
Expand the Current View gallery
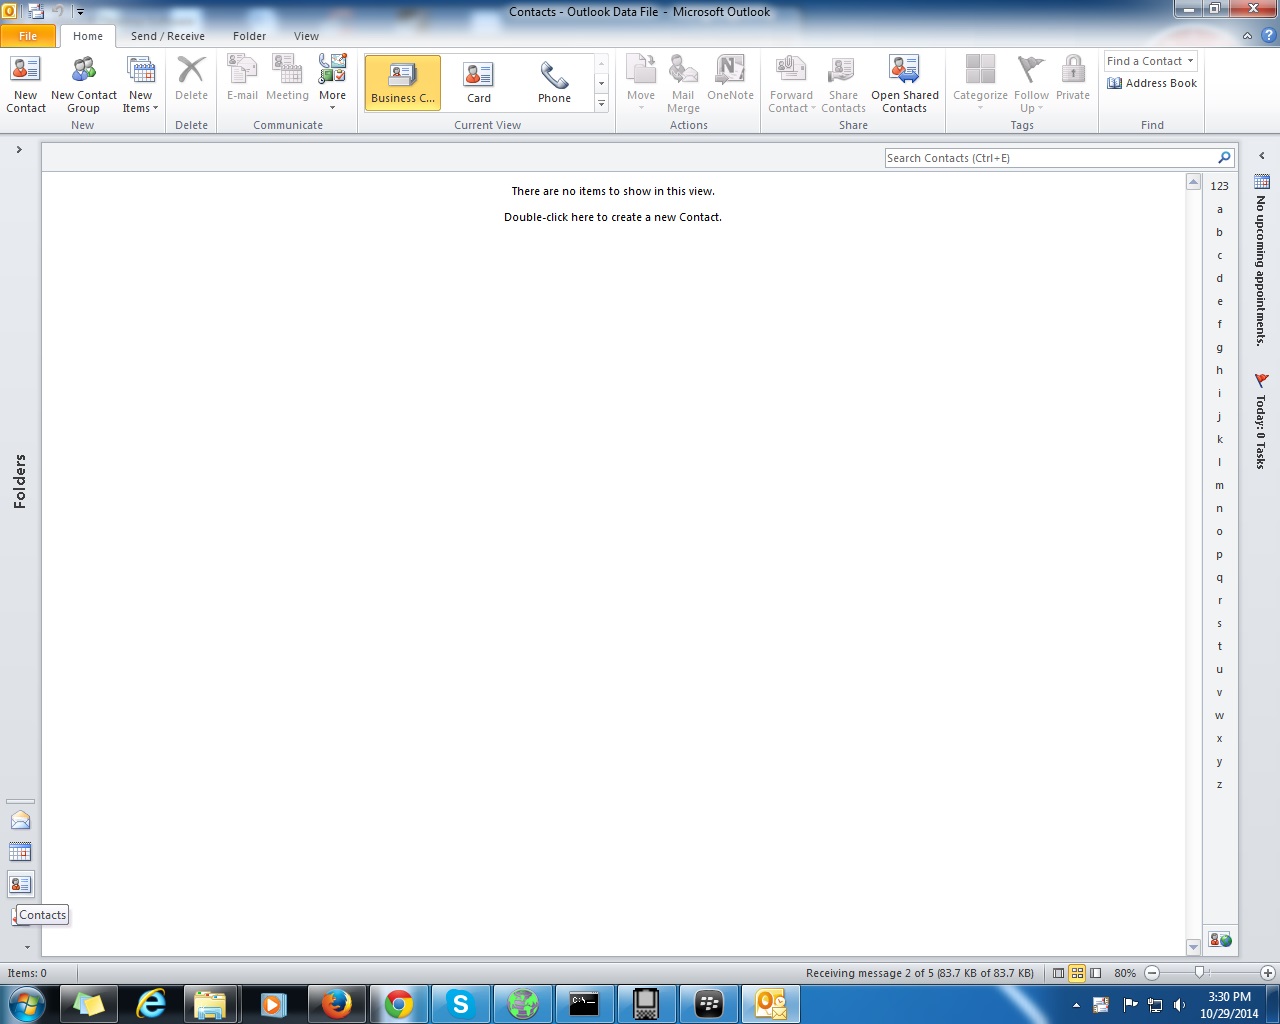602,104
